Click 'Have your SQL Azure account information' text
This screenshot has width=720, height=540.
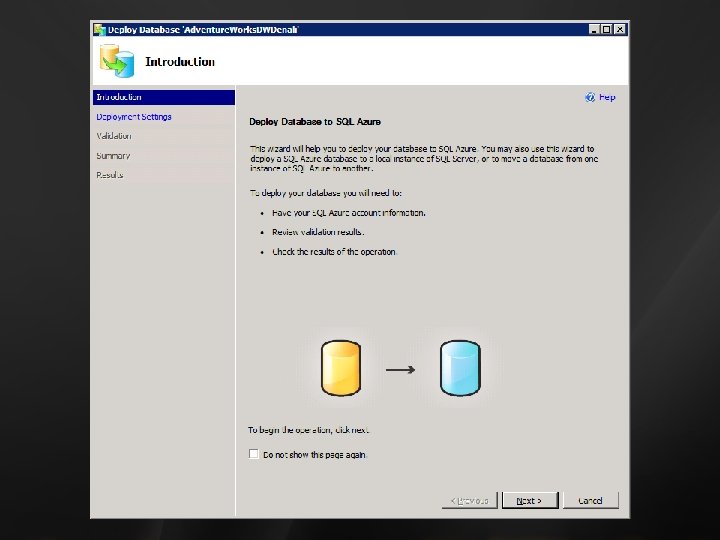tap(349, 213)
